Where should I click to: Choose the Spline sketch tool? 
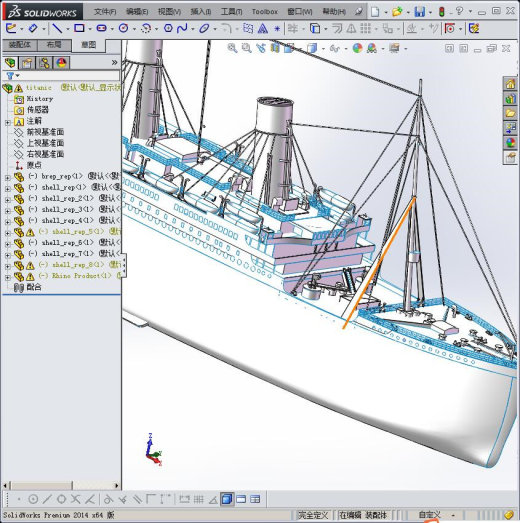182,28
